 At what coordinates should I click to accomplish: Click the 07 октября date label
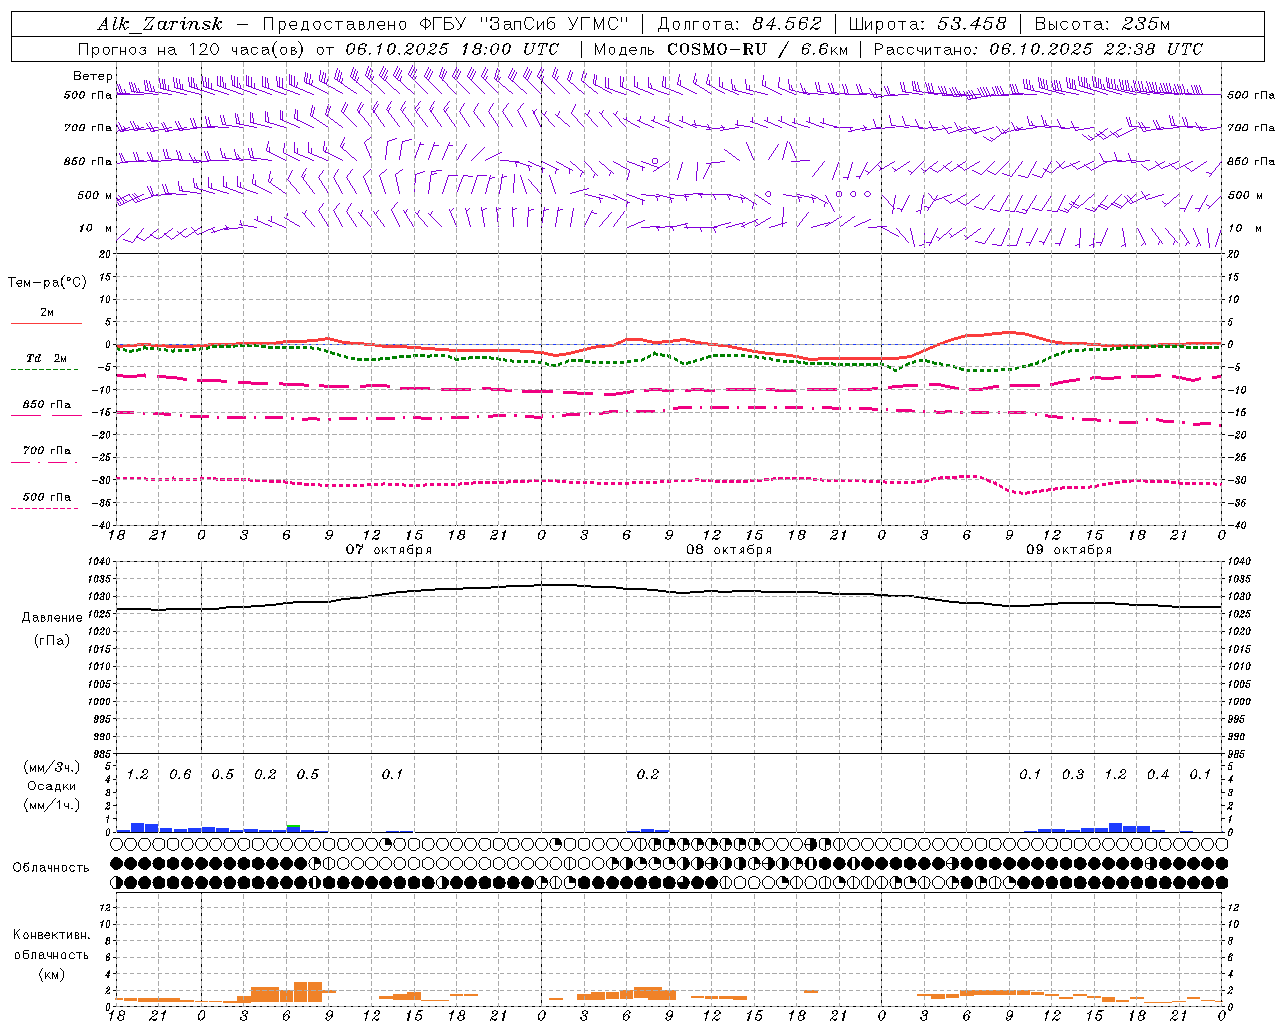pos(389,550)
